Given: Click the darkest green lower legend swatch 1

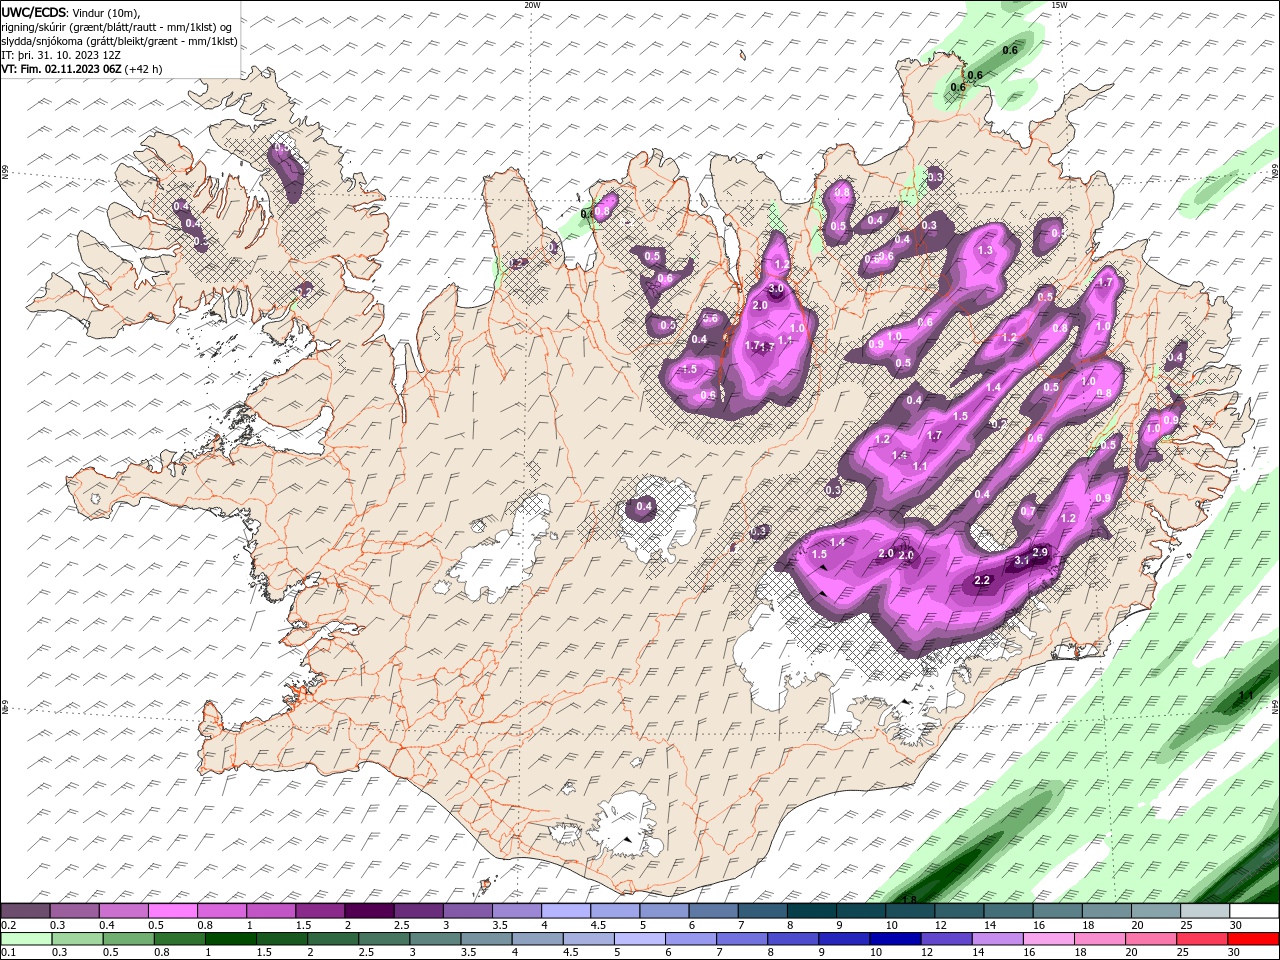Looking at the screenshot, I should (x=231, y=939).
